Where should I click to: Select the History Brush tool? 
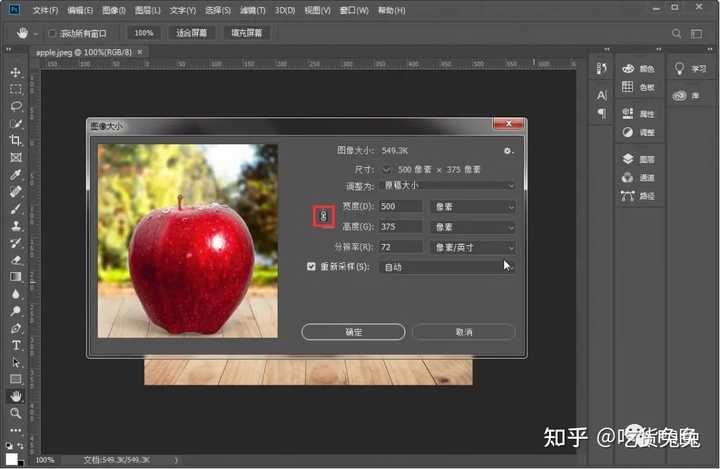[x=16, y=243]
